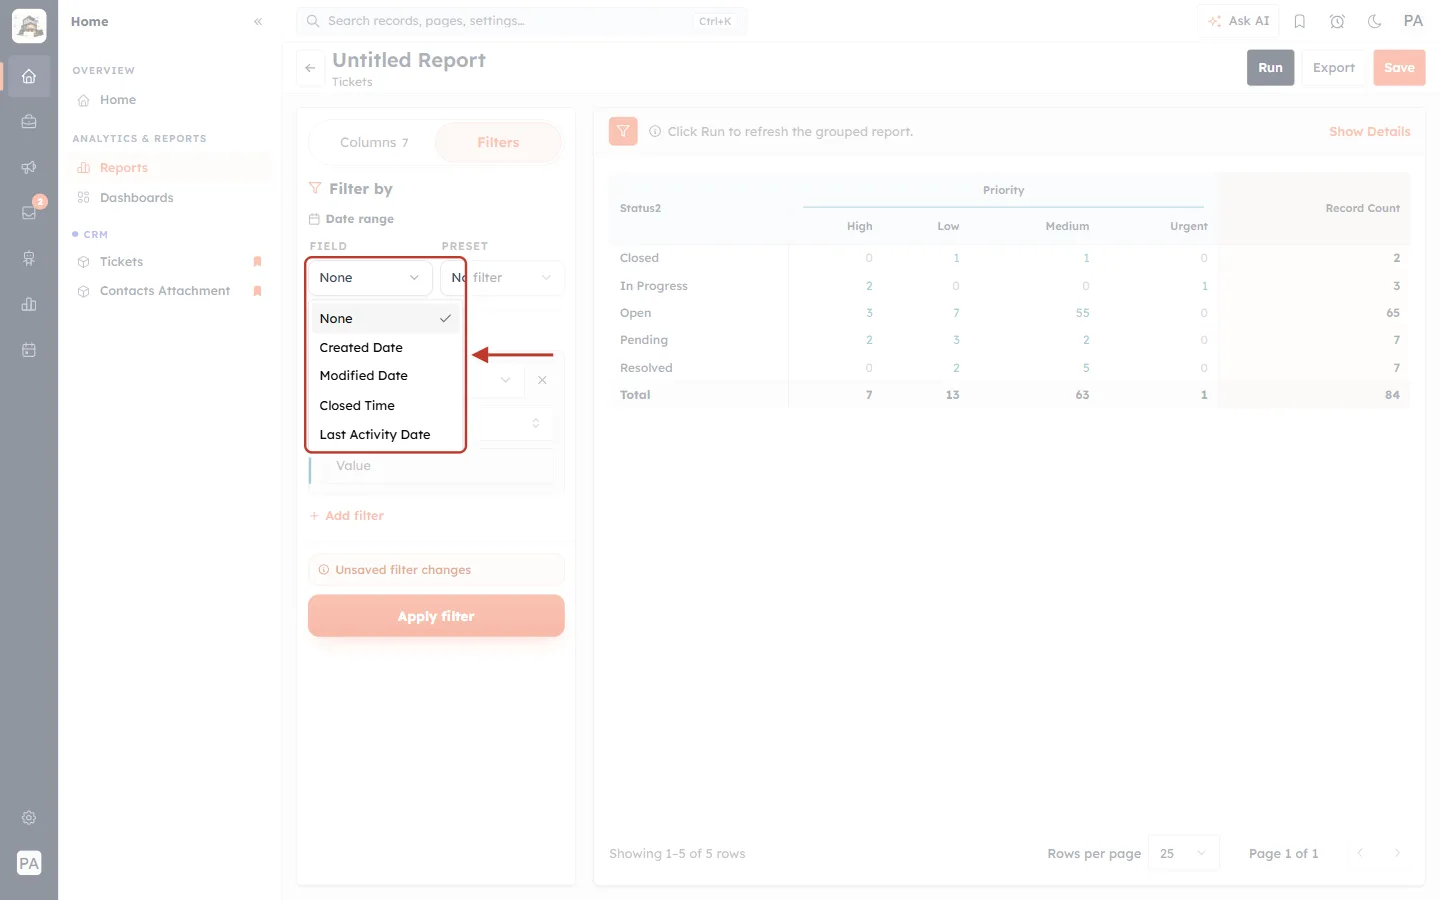The height and width of the screenshot is (900, 1440).
Task: Open Dashboards in the sidebar
Action: click(x=170, y=198)
